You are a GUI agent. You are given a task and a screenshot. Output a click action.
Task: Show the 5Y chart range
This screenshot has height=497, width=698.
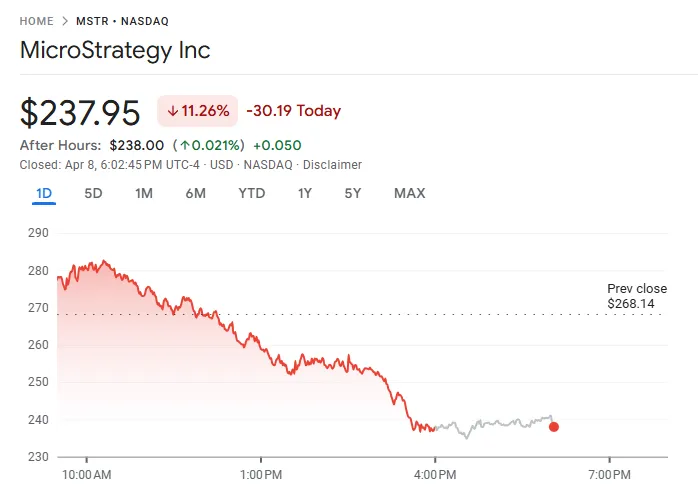pyautogui.click(x=352, y=193)
